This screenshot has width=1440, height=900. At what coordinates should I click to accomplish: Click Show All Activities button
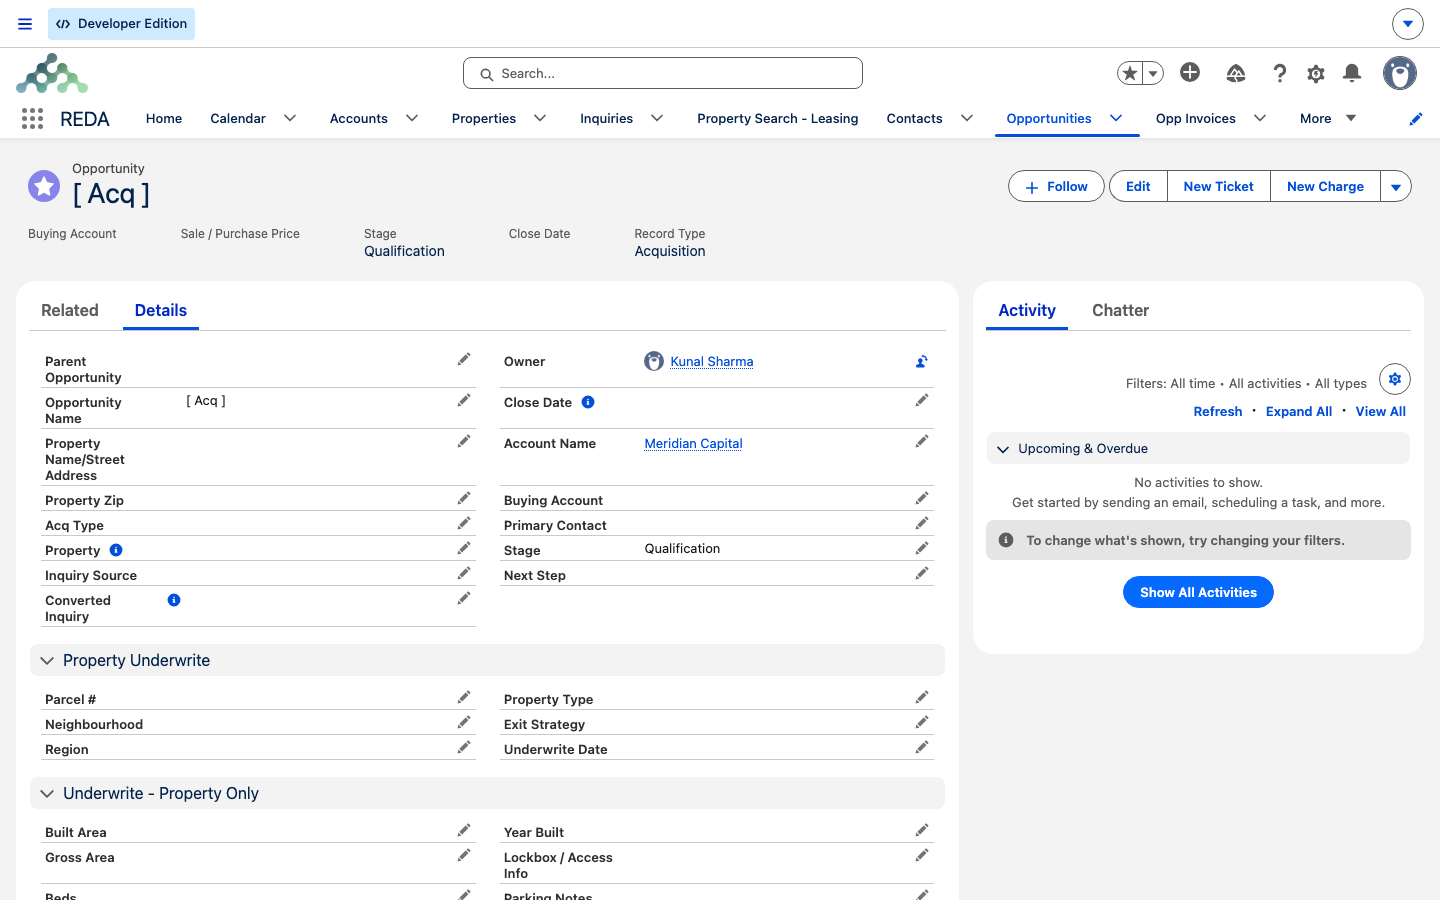(1198, 592)
